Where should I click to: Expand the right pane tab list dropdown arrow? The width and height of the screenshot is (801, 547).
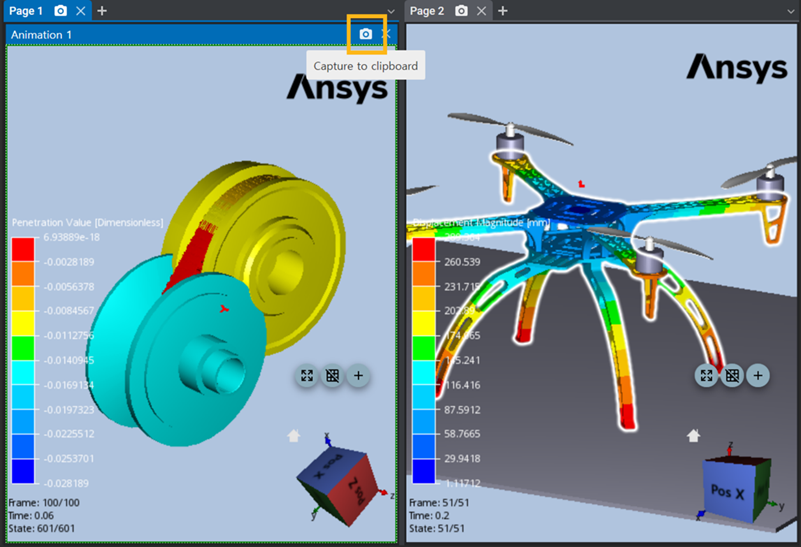click(x=792, y=11)
